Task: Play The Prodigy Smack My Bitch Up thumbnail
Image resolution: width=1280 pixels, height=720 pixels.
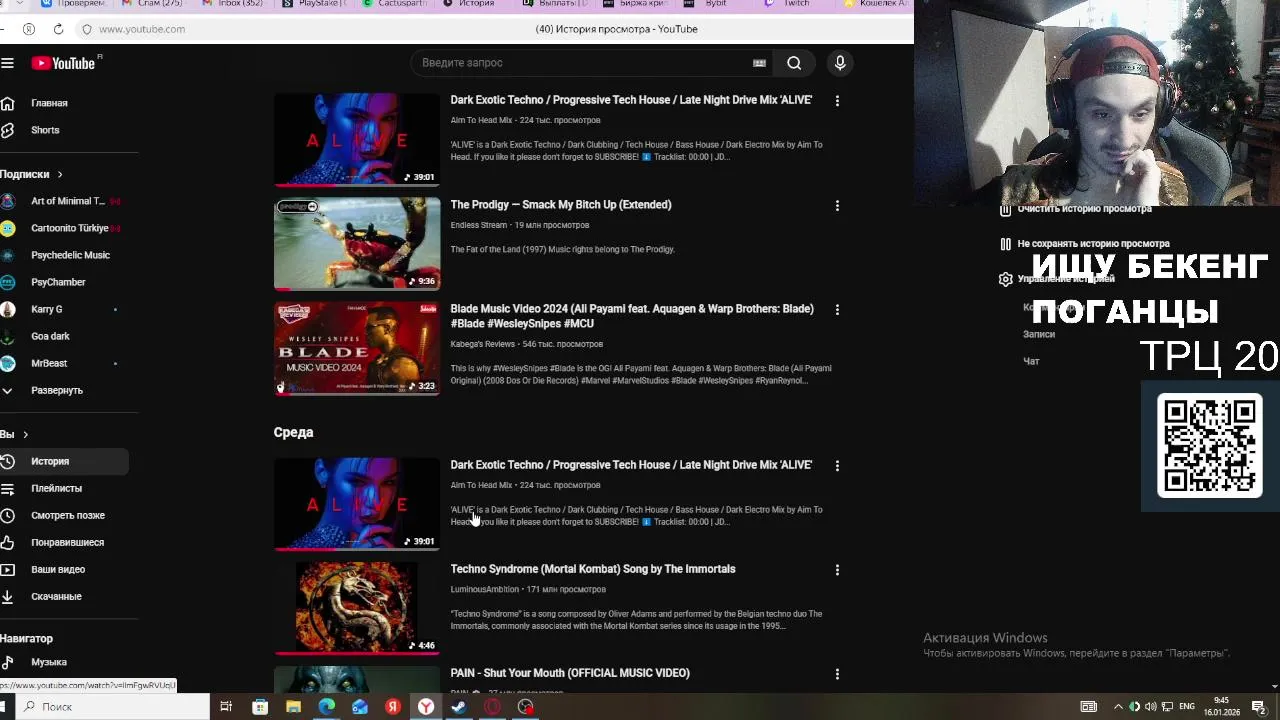Action: click(x=357, y=244)
